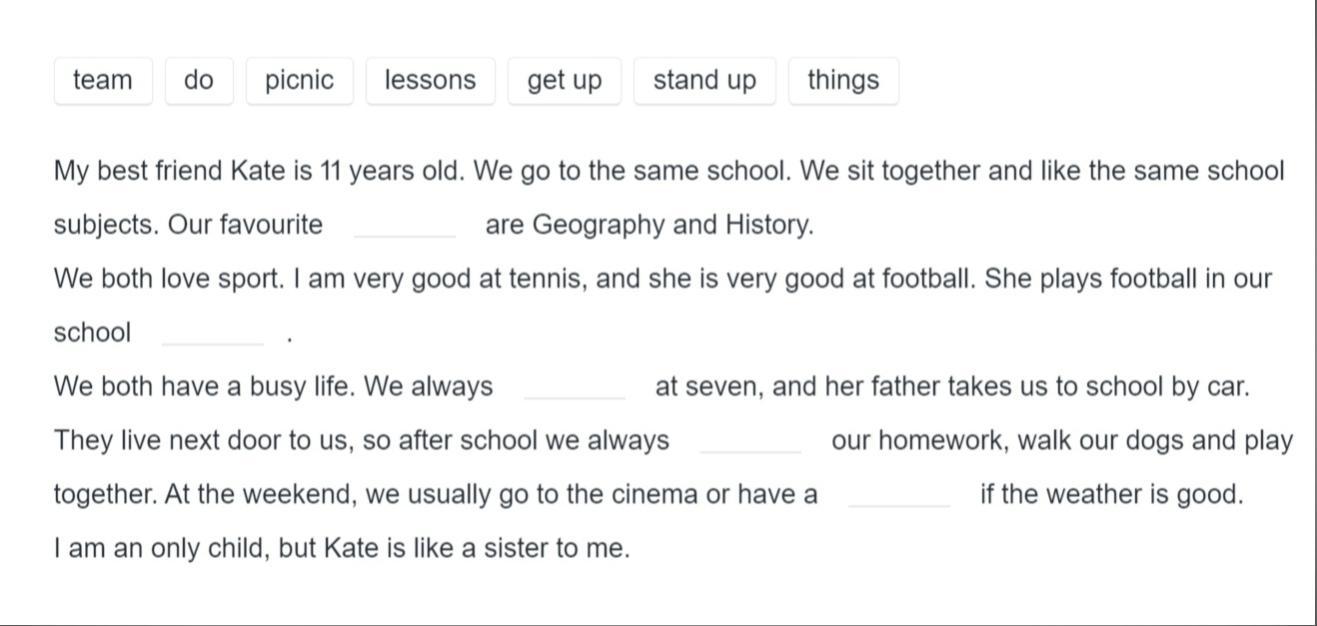Choose the 'picnic' word chip

click(x=299, y=80)
